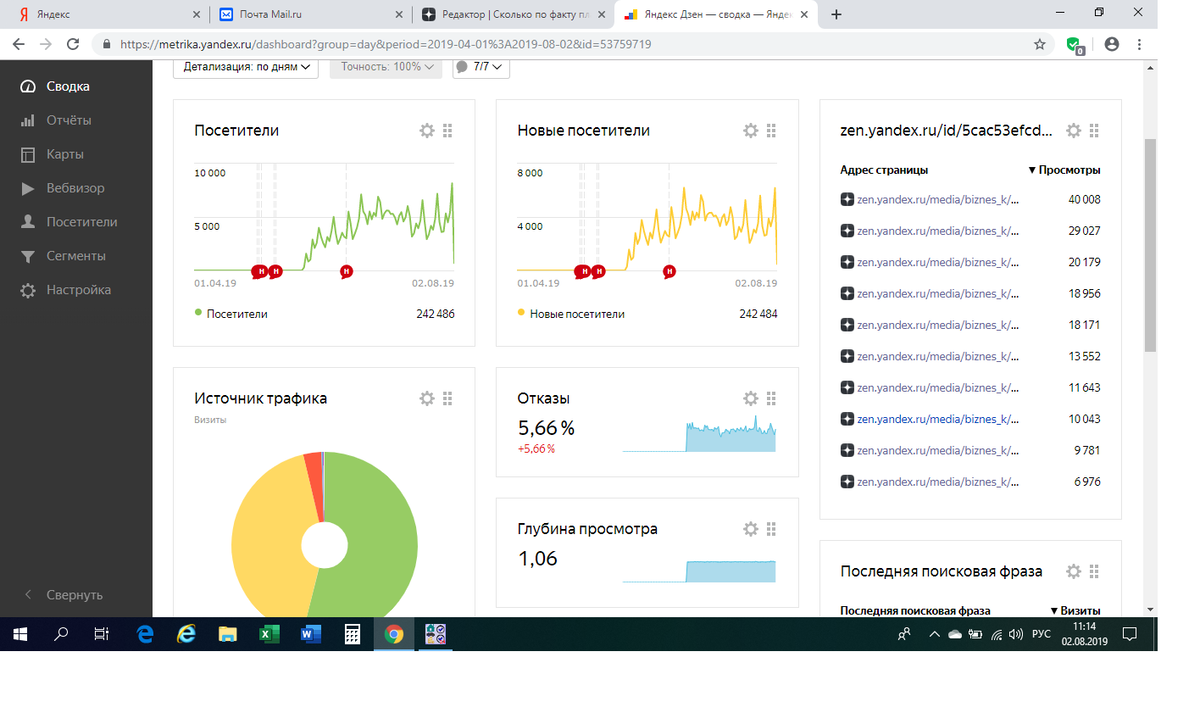Go back in browser history
Screen dimensions: 1200x724
18,44
